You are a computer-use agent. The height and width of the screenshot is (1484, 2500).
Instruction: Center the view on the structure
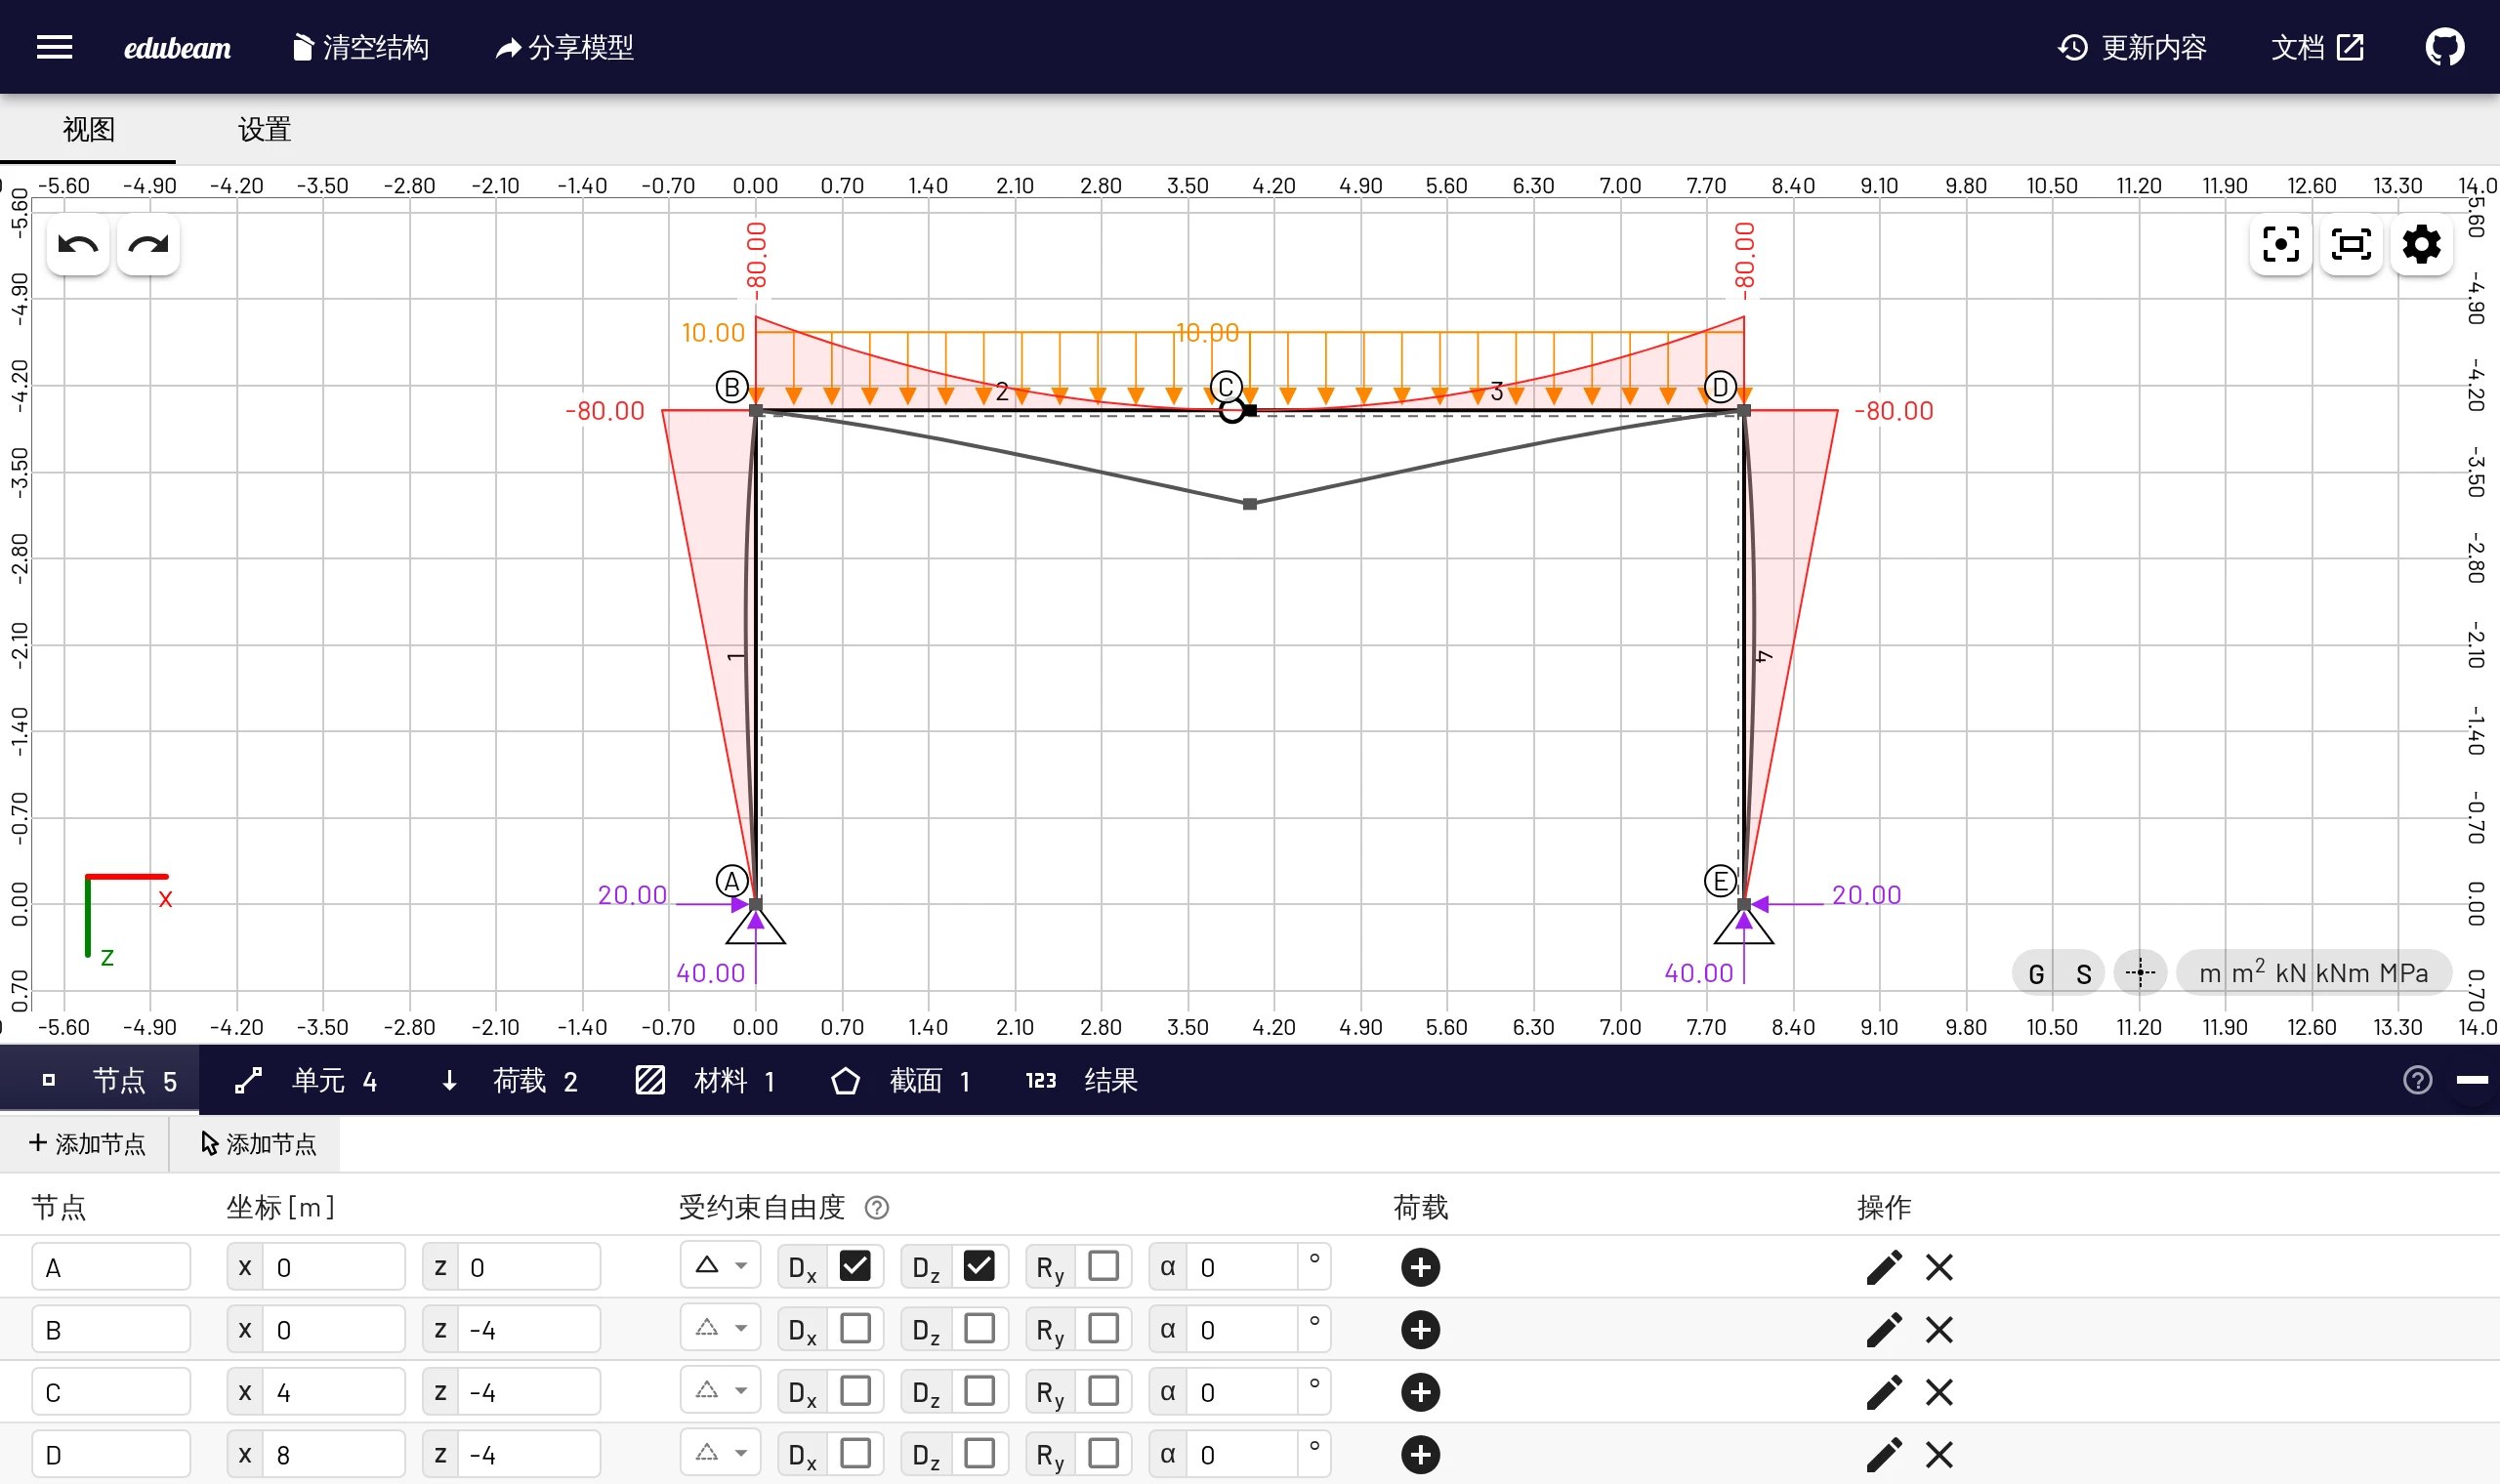(2280, 244)
